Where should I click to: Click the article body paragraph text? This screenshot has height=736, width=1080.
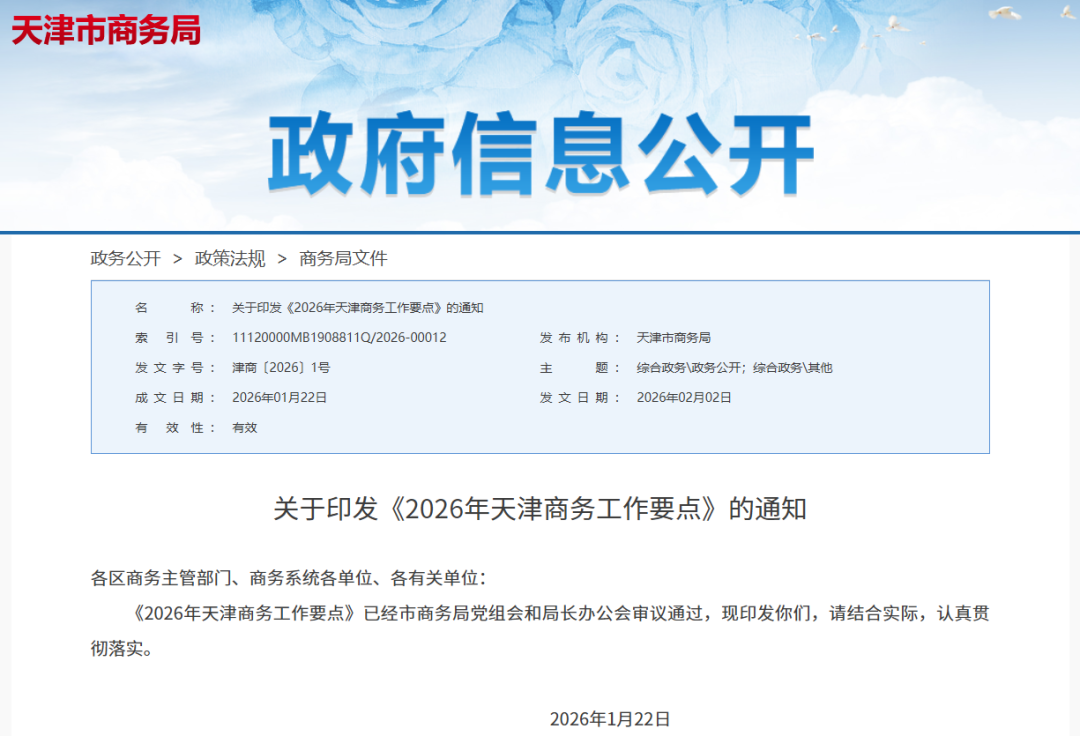(540, 613)
